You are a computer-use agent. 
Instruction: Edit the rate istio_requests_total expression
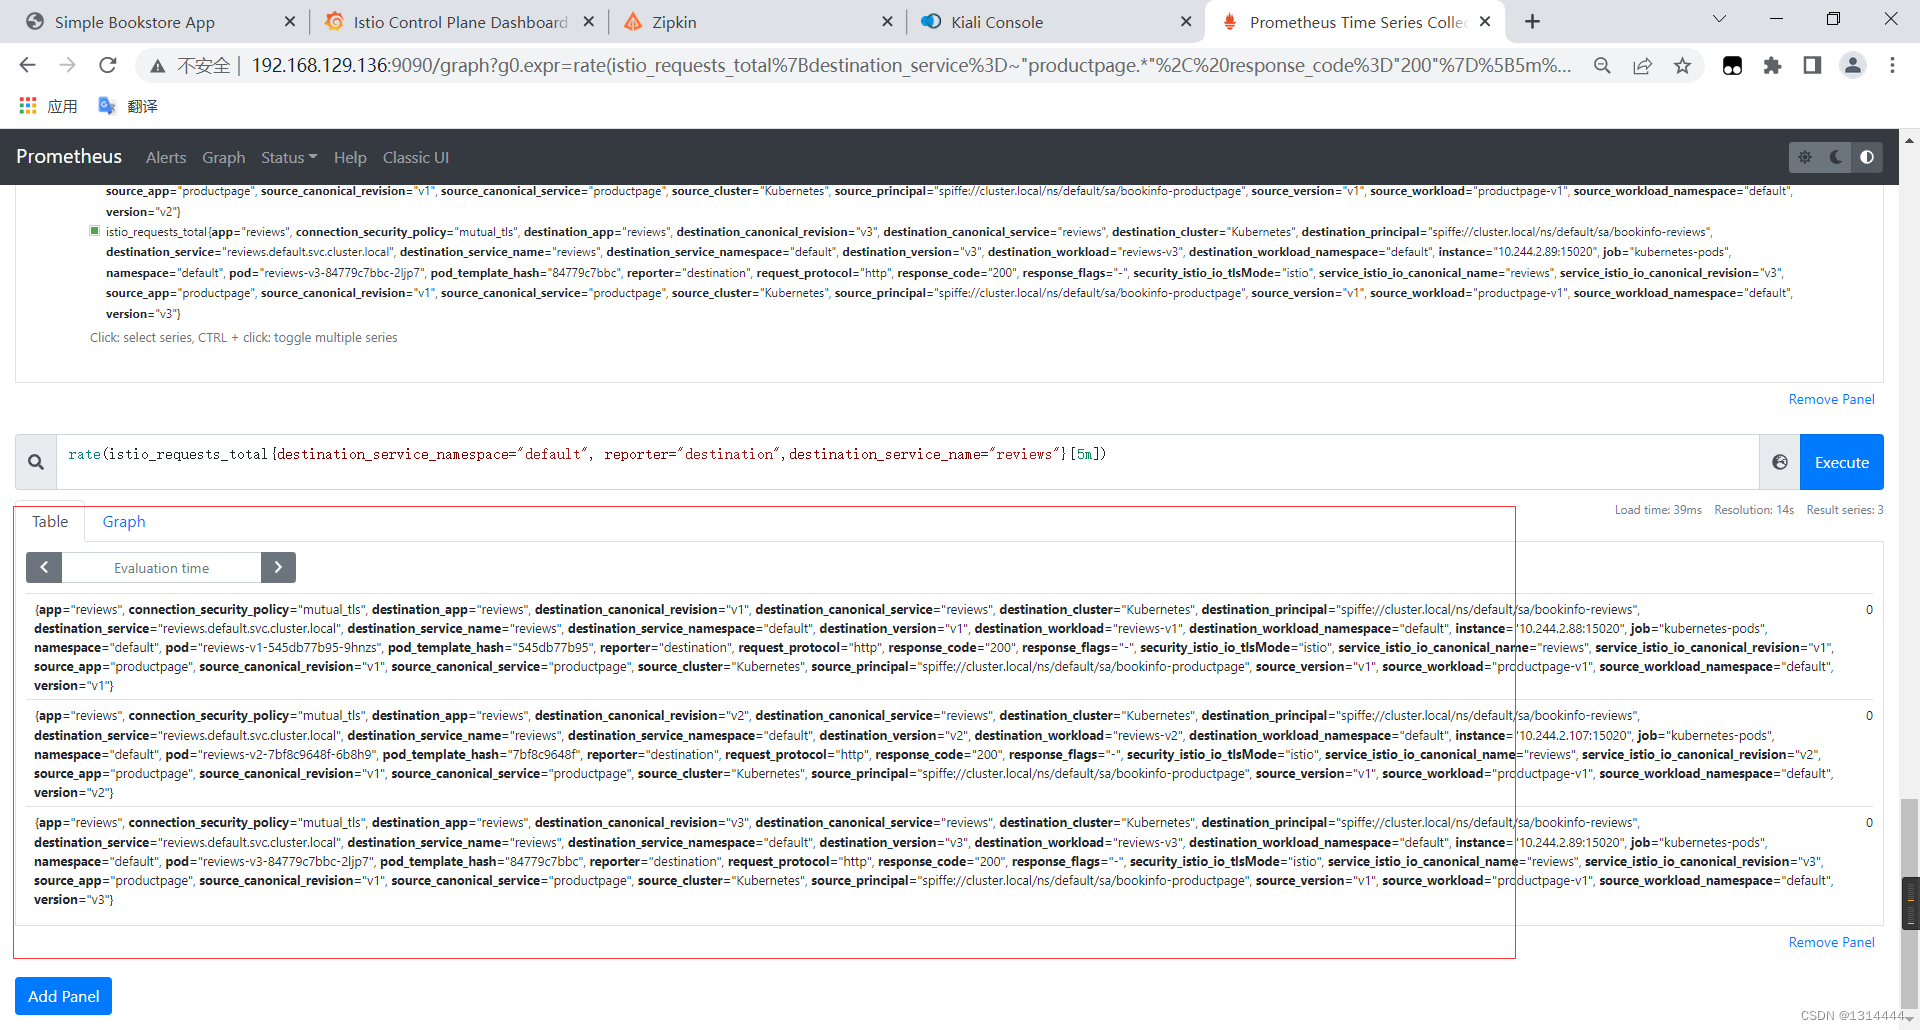[x=907, y=462]
